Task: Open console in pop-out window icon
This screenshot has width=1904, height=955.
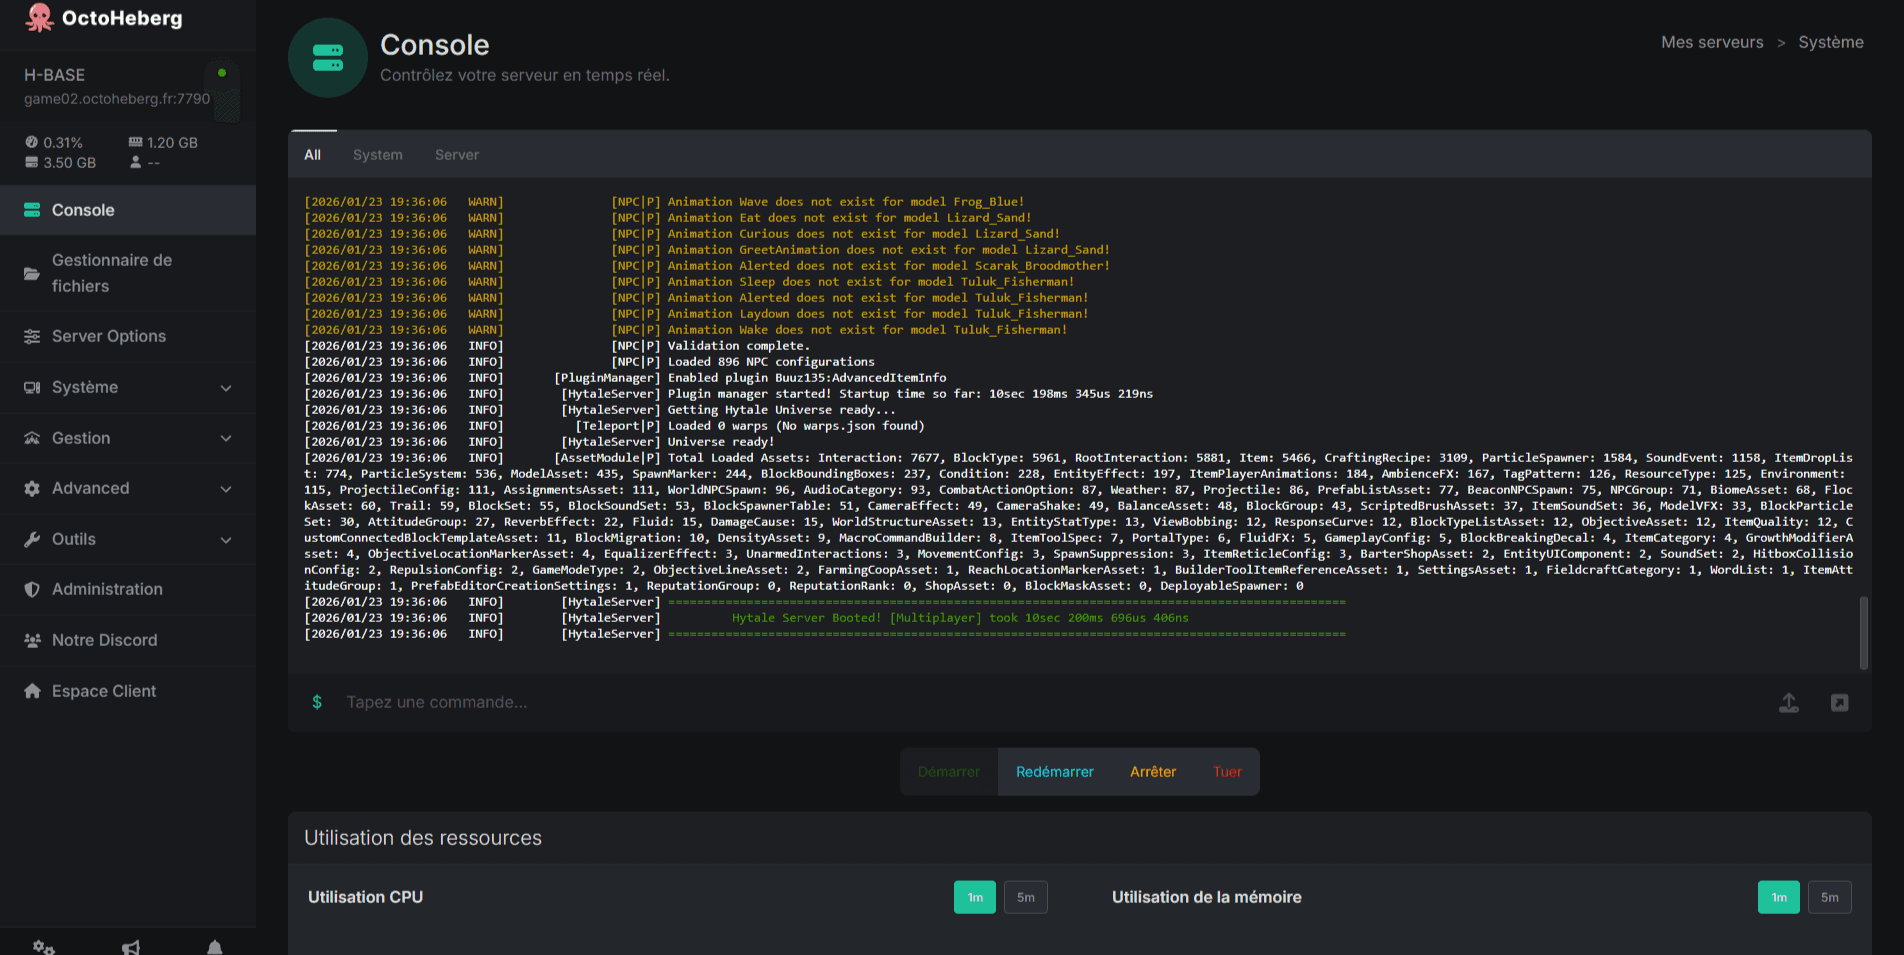Action: [x=1839, y=703]
